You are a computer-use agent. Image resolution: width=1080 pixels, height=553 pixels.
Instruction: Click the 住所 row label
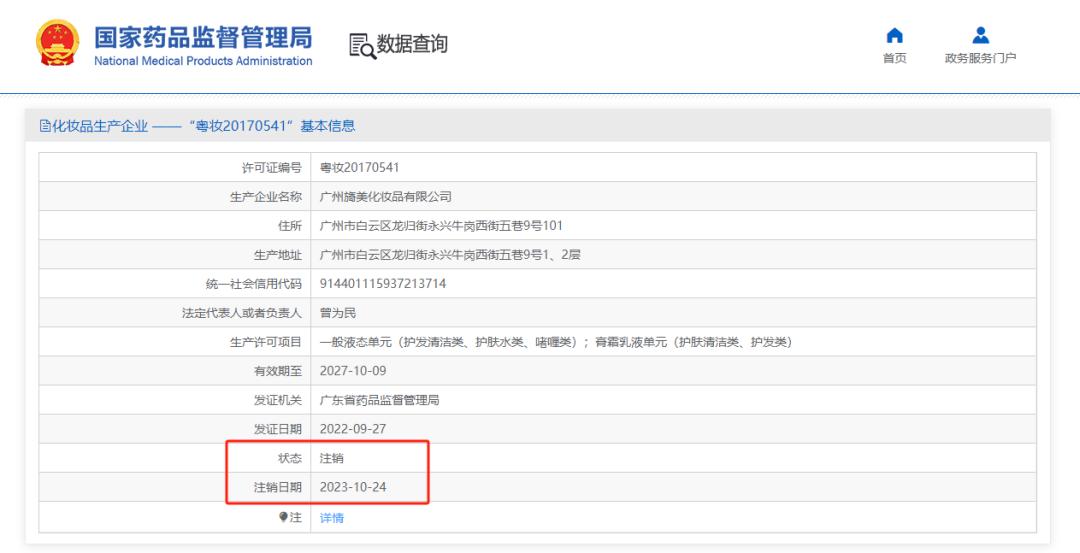click(290, 226)
